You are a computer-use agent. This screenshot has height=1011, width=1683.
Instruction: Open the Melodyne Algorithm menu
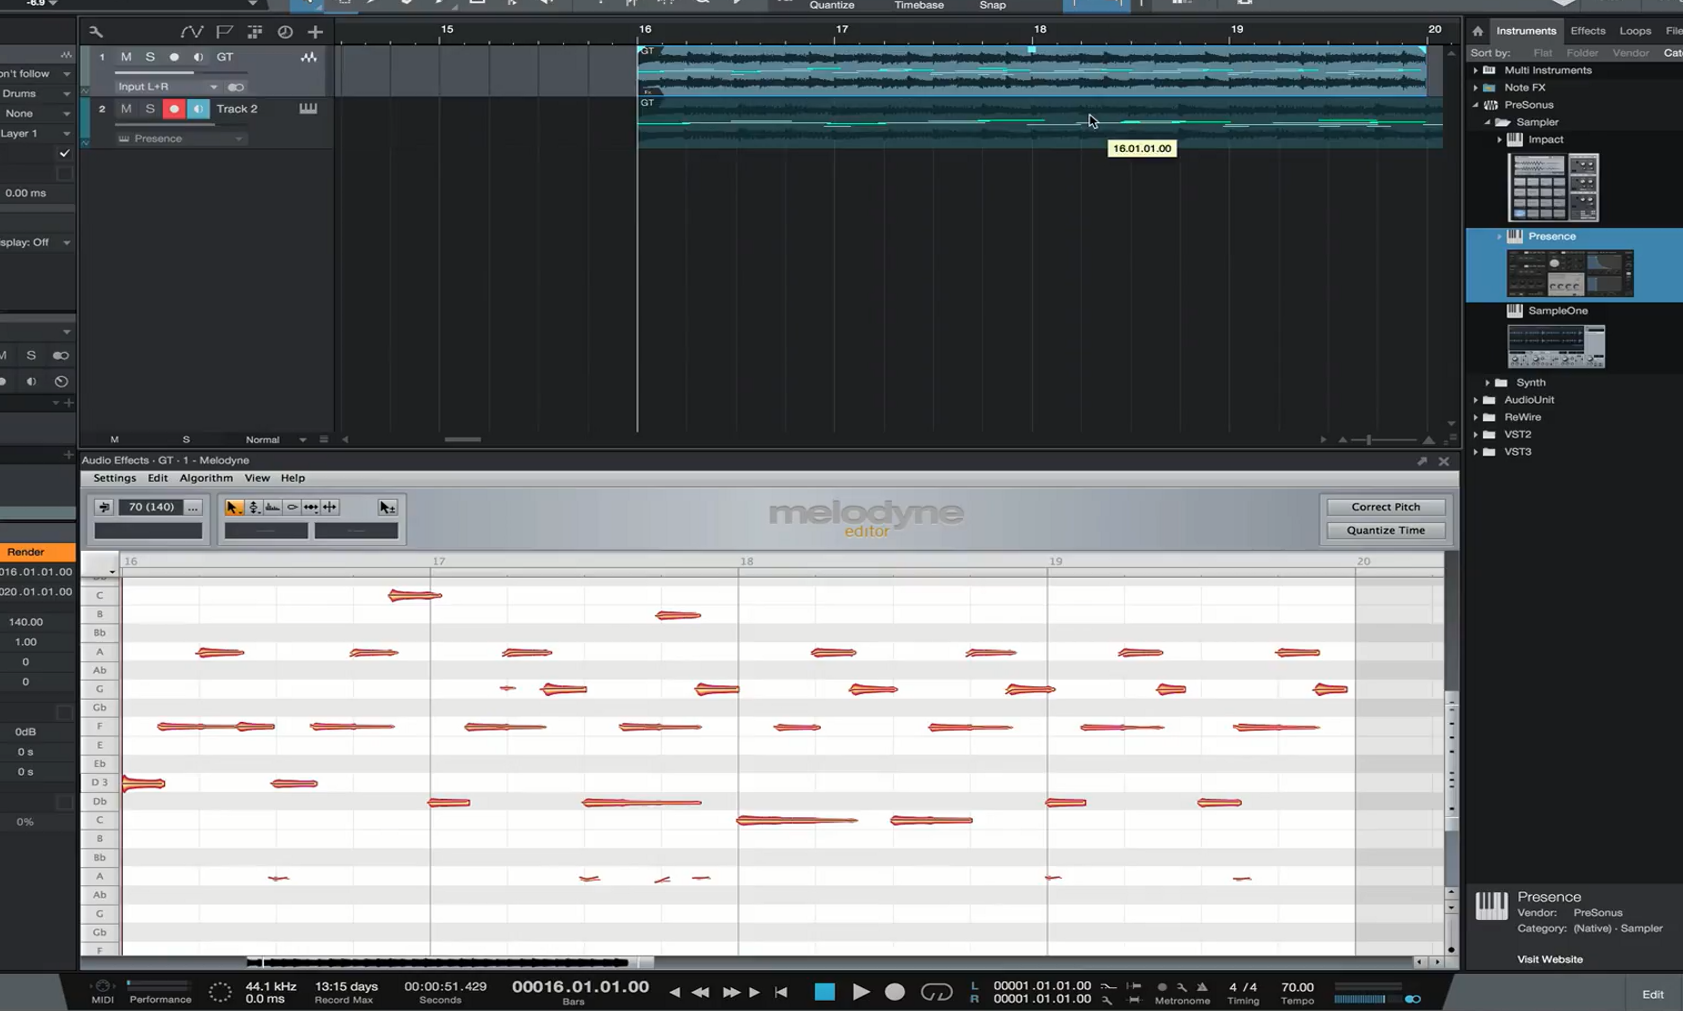[205, 478]
